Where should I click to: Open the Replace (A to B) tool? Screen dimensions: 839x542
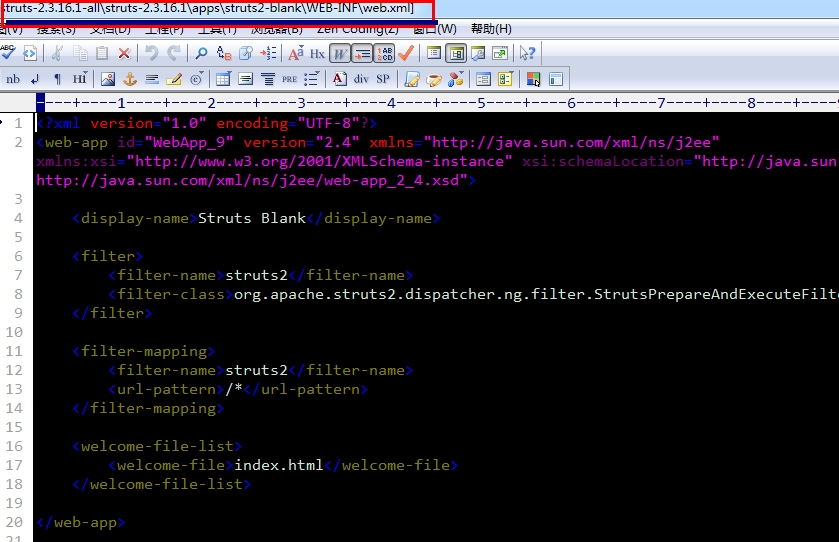[224, 53]
